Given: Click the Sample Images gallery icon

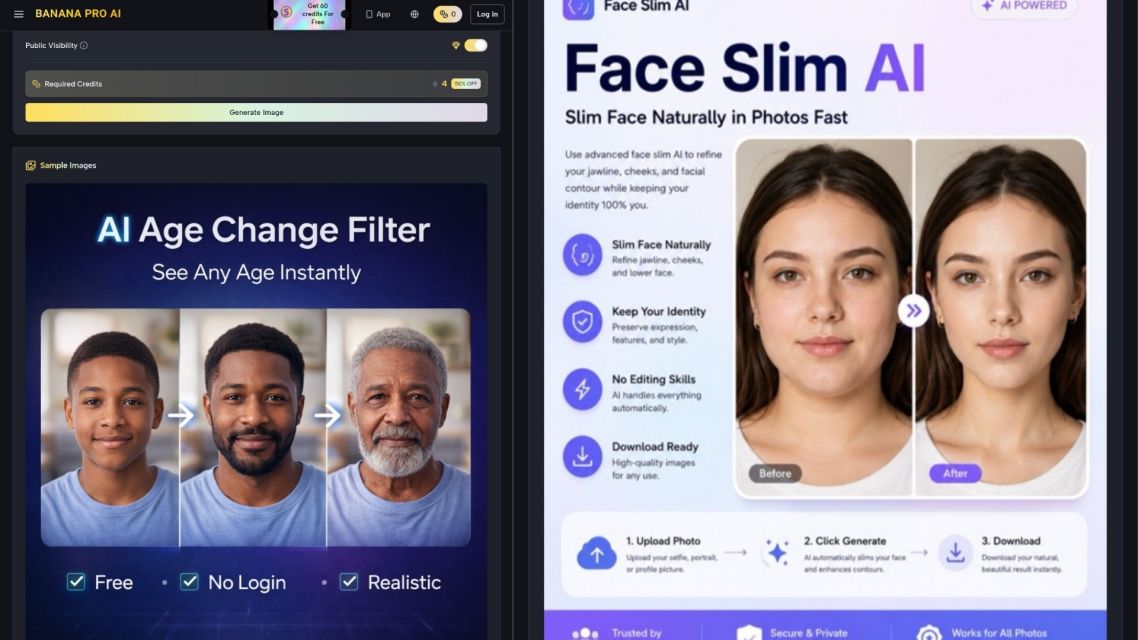Looking at the screenshot, I should tap(30, 165).
